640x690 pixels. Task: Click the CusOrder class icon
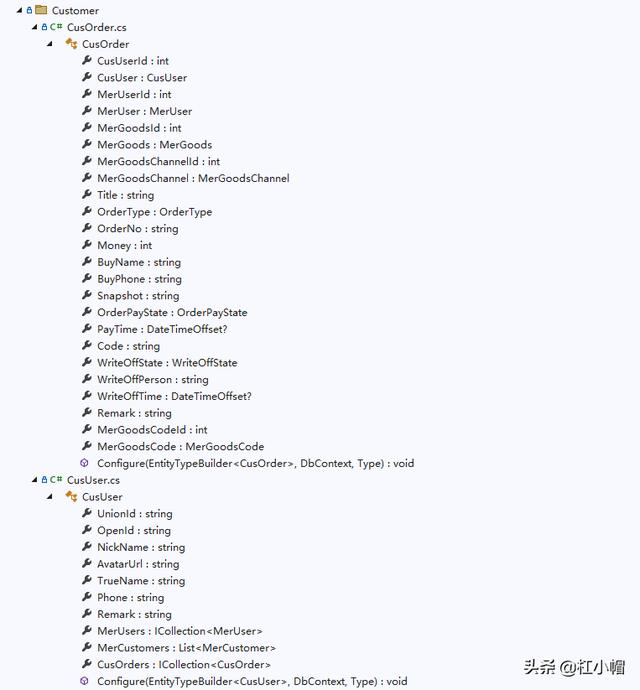[71, 44]
